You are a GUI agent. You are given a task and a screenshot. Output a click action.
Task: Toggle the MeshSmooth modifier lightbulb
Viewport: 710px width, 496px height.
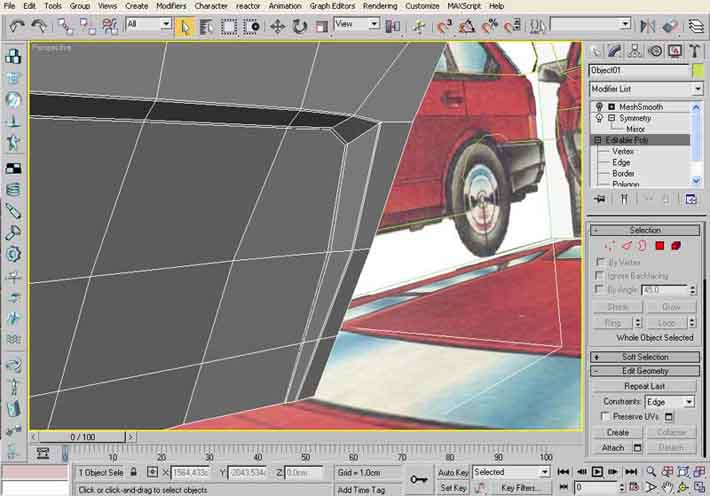pyautogui.click(x=599, y=106)
